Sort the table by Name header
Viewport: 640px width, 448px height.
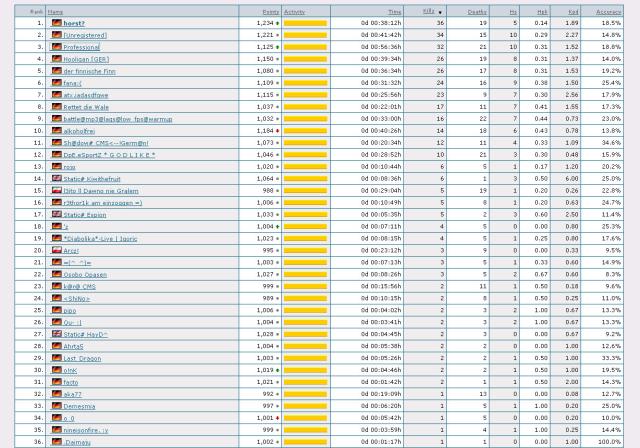[x=55, y=11]
